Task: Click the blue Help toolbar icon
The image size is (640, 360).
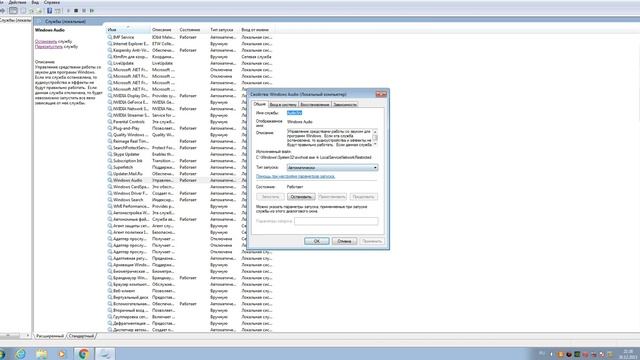Action: [x=49, y=11]
